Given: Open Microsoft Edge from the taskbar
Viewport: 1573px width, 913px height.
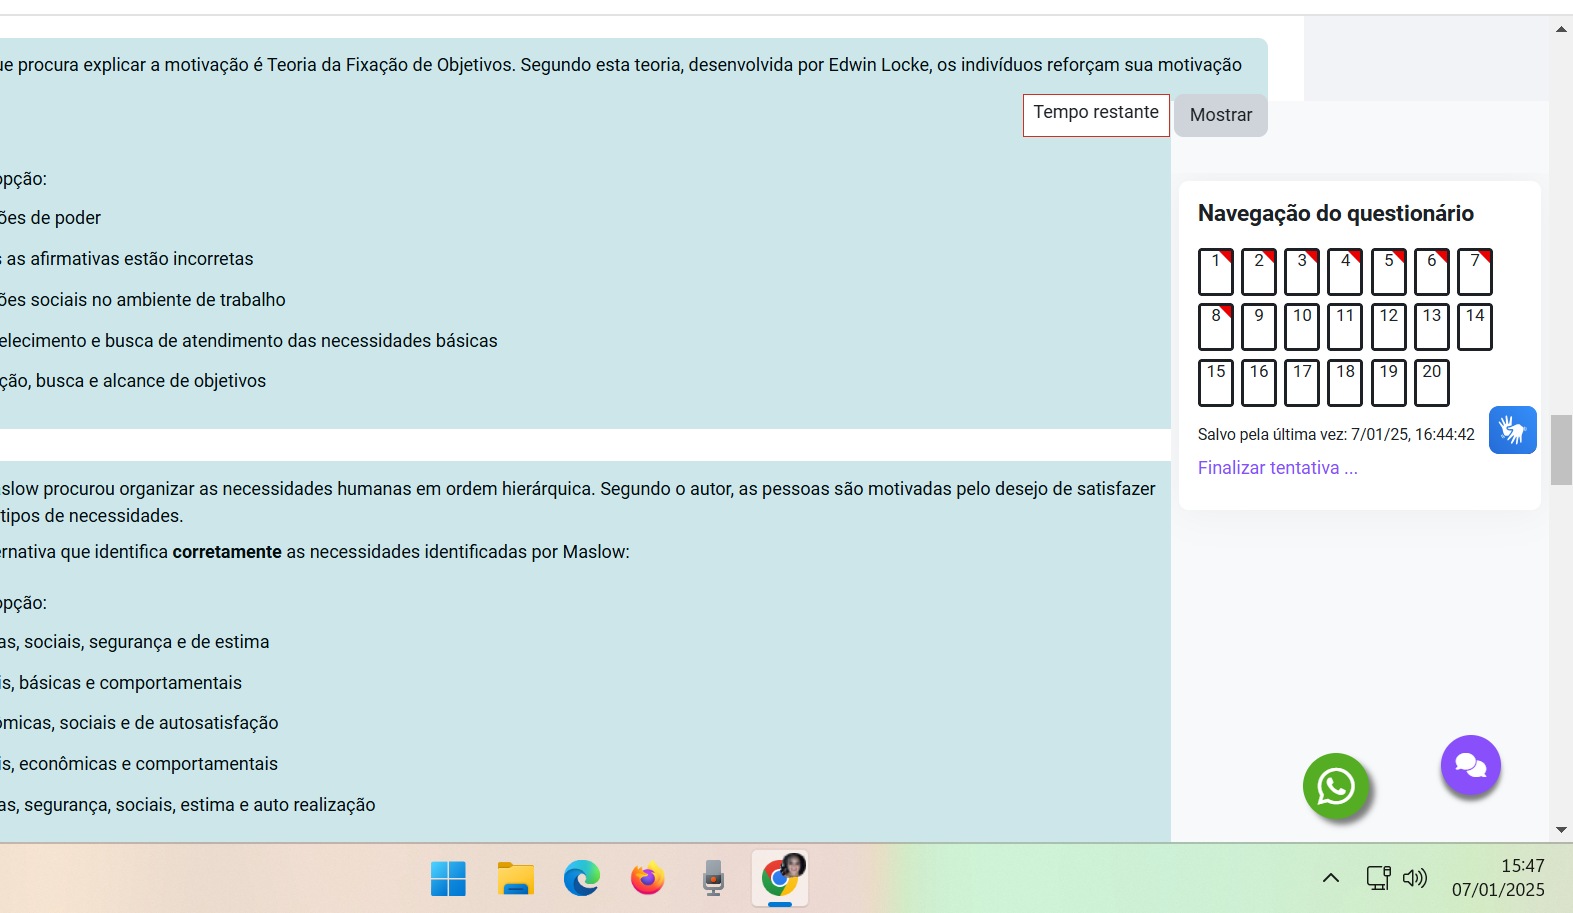Looking at the screenshot, I should [x=581, y=879].
